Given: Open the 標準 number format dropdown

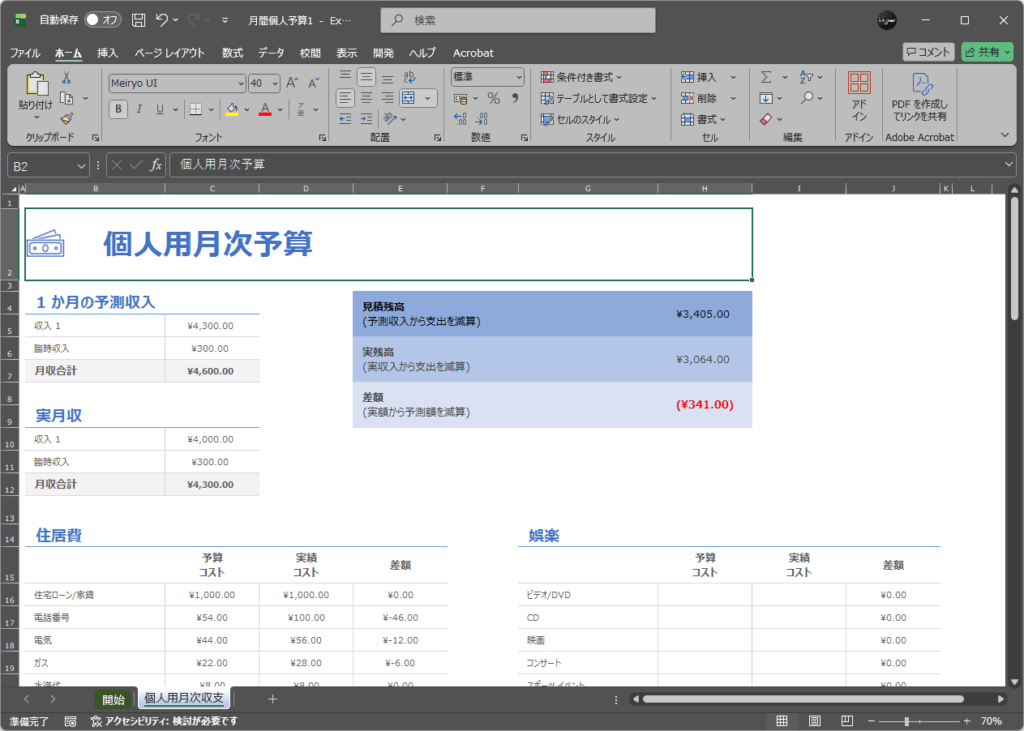Looking at the screenshot, I should pyautogui.click(x=518, y=77).
